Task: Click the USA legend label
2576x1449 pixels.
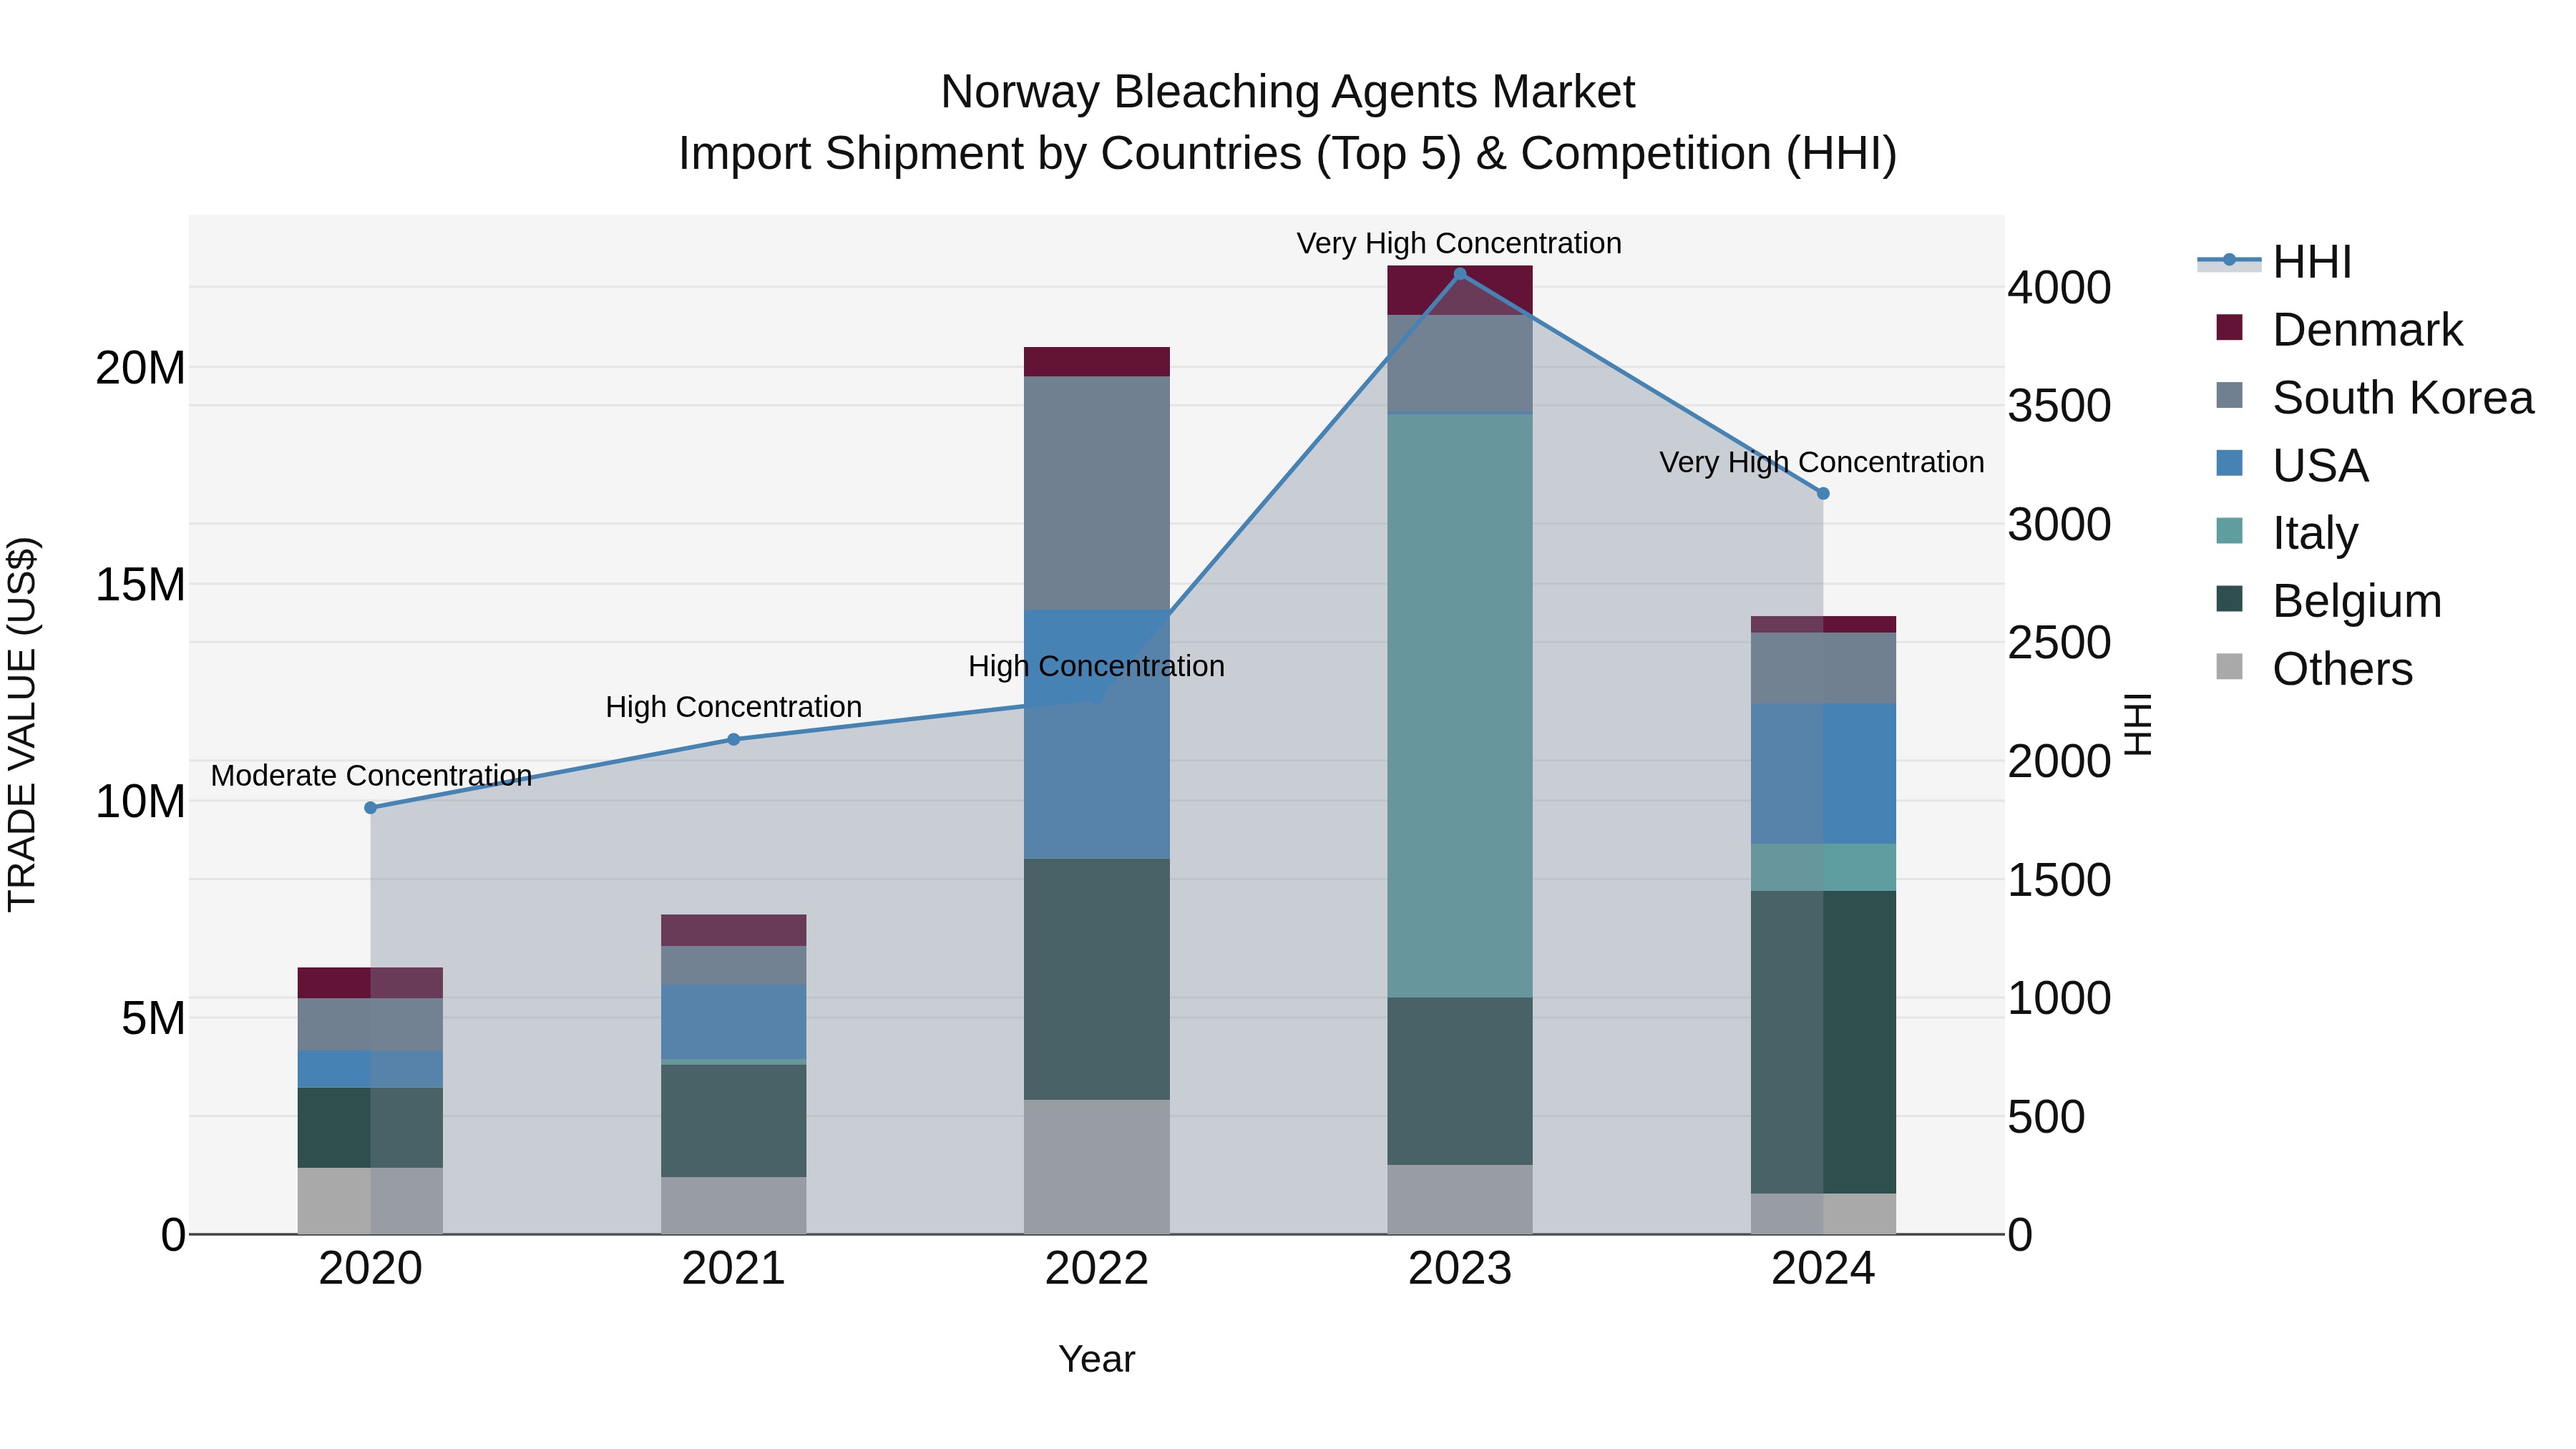Action: pos(2320,466)
